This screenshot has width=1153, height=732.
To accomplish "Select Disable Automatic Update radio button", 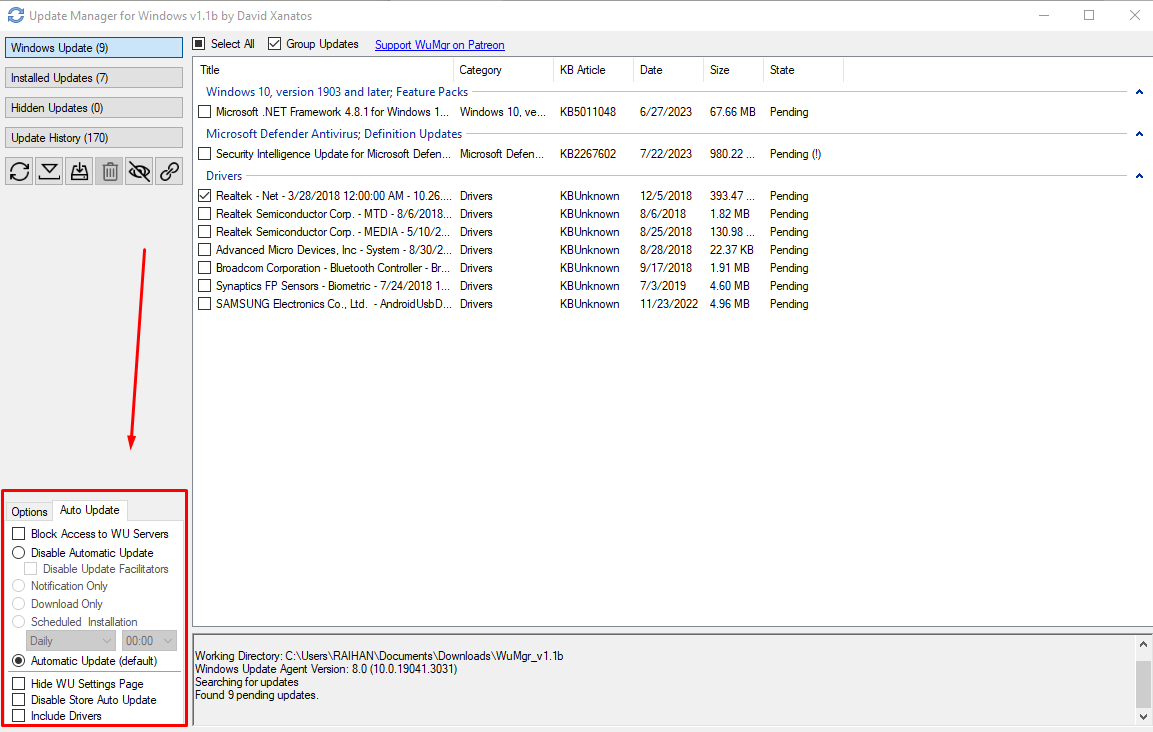I will [x=19, y=553].
